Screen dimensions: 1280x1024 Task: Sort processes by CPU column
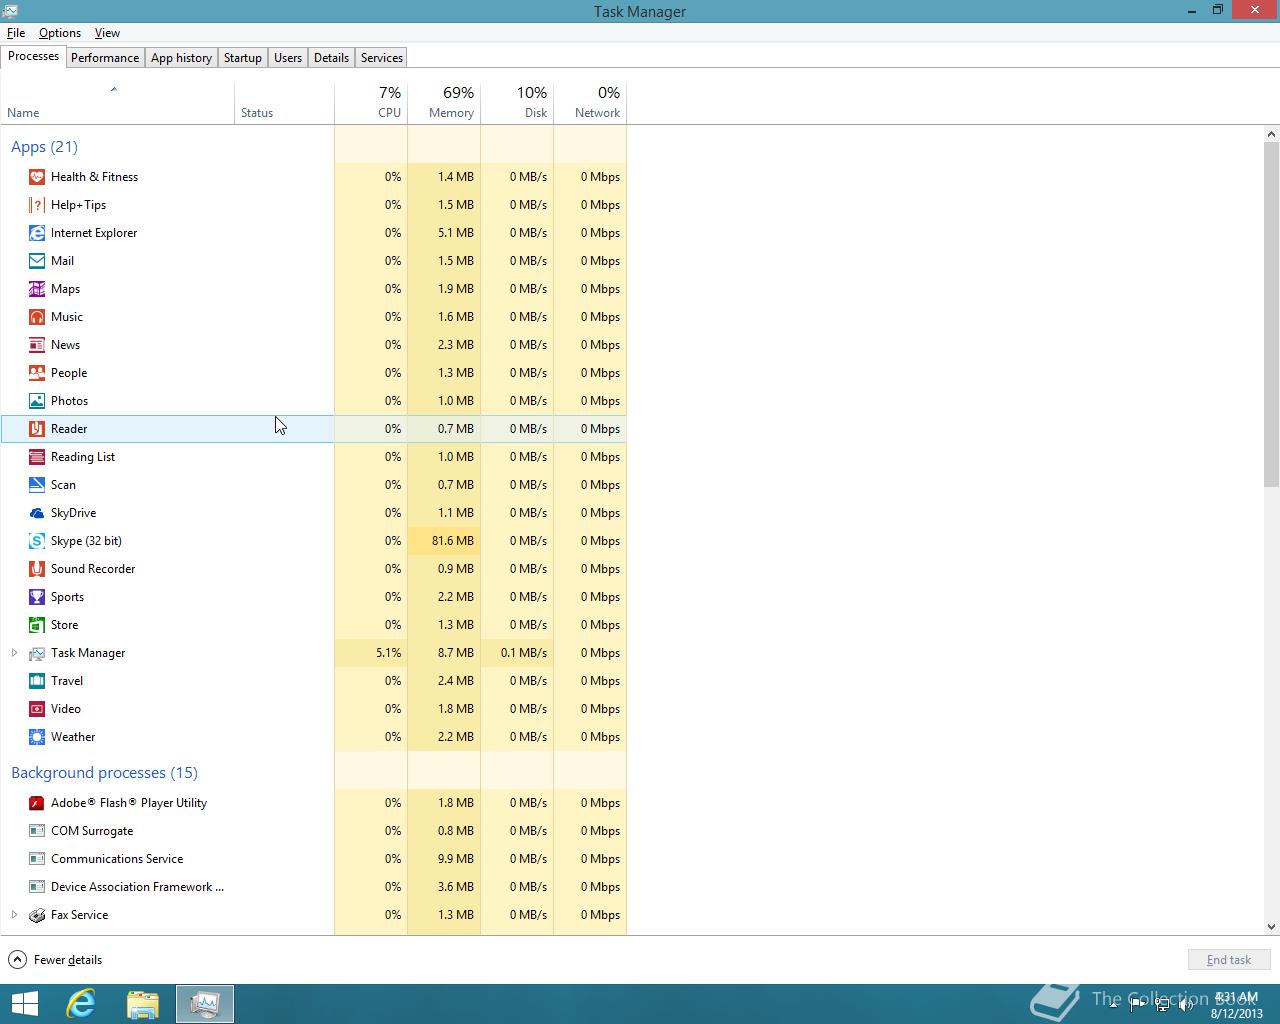tap(371, 103)
